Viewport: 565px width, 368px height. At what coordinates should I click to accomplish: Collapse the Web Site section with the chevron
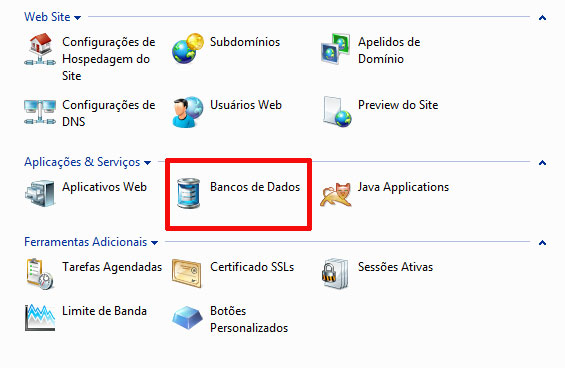pos(542,18)
